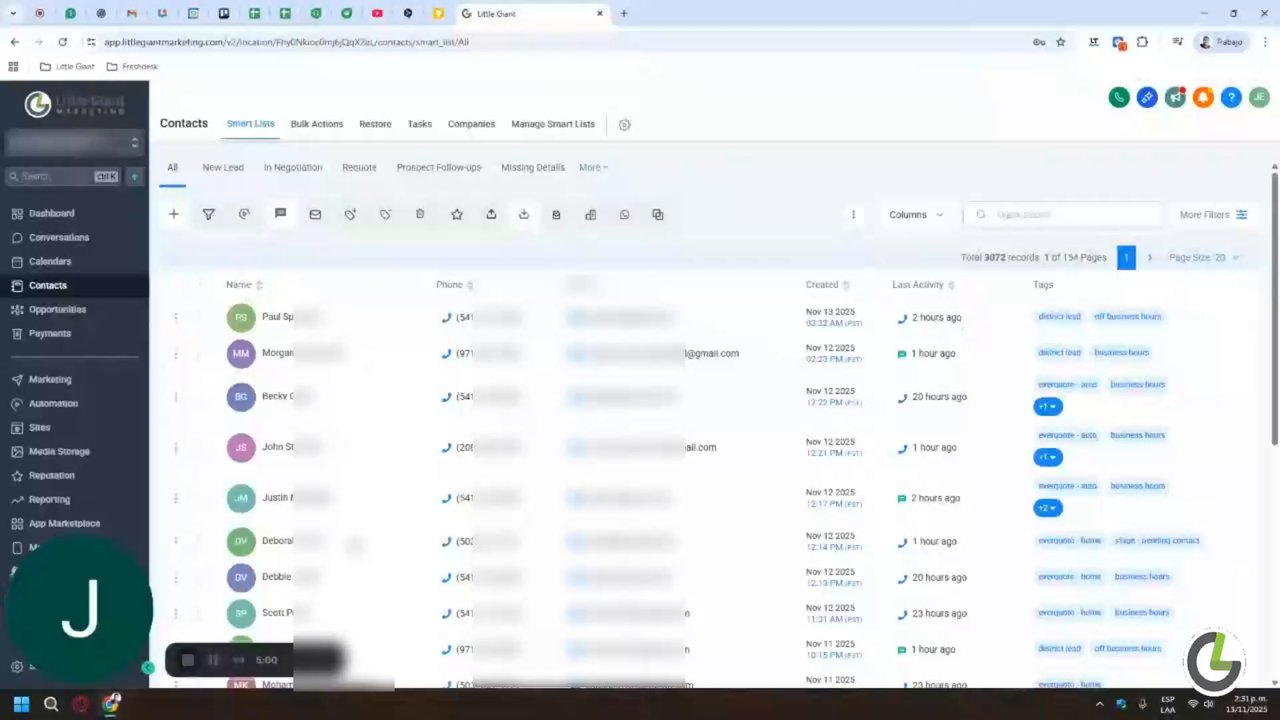Click the blue help question mark icon

pyautogui.click(x=1231, y=97)
